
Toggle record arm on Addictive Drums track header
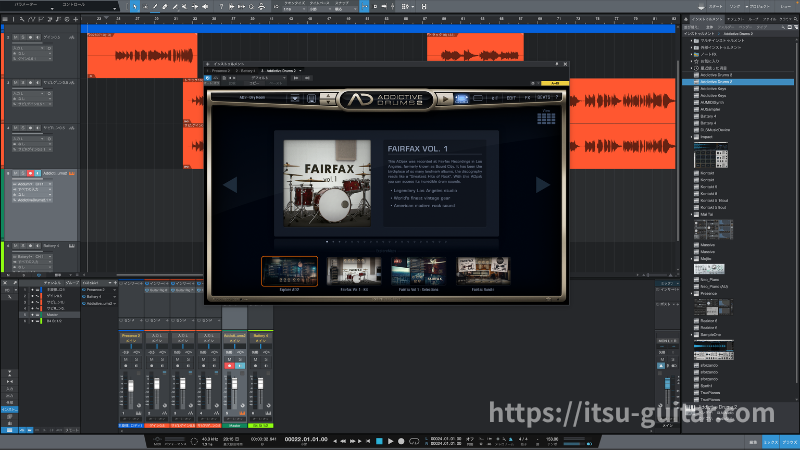click(x=30, y=173)
